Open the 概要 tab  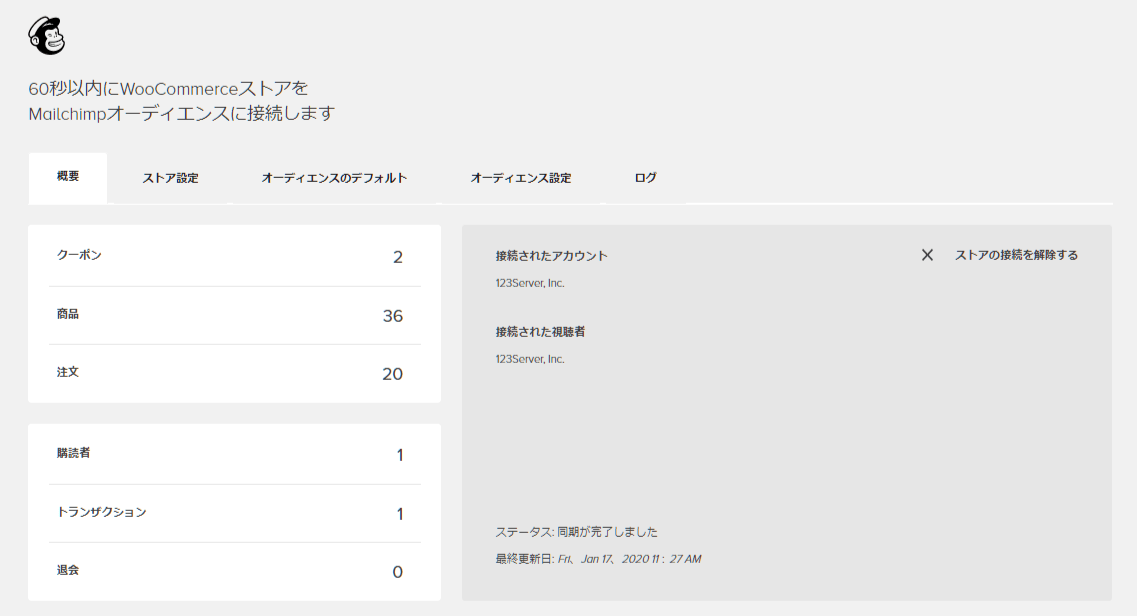point(68,178)
